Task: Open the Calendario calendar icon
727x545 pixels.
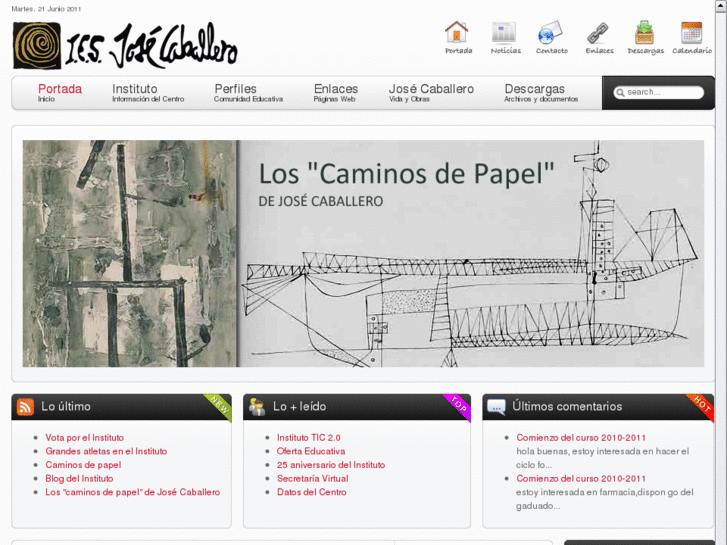Action: click(692, 32)
